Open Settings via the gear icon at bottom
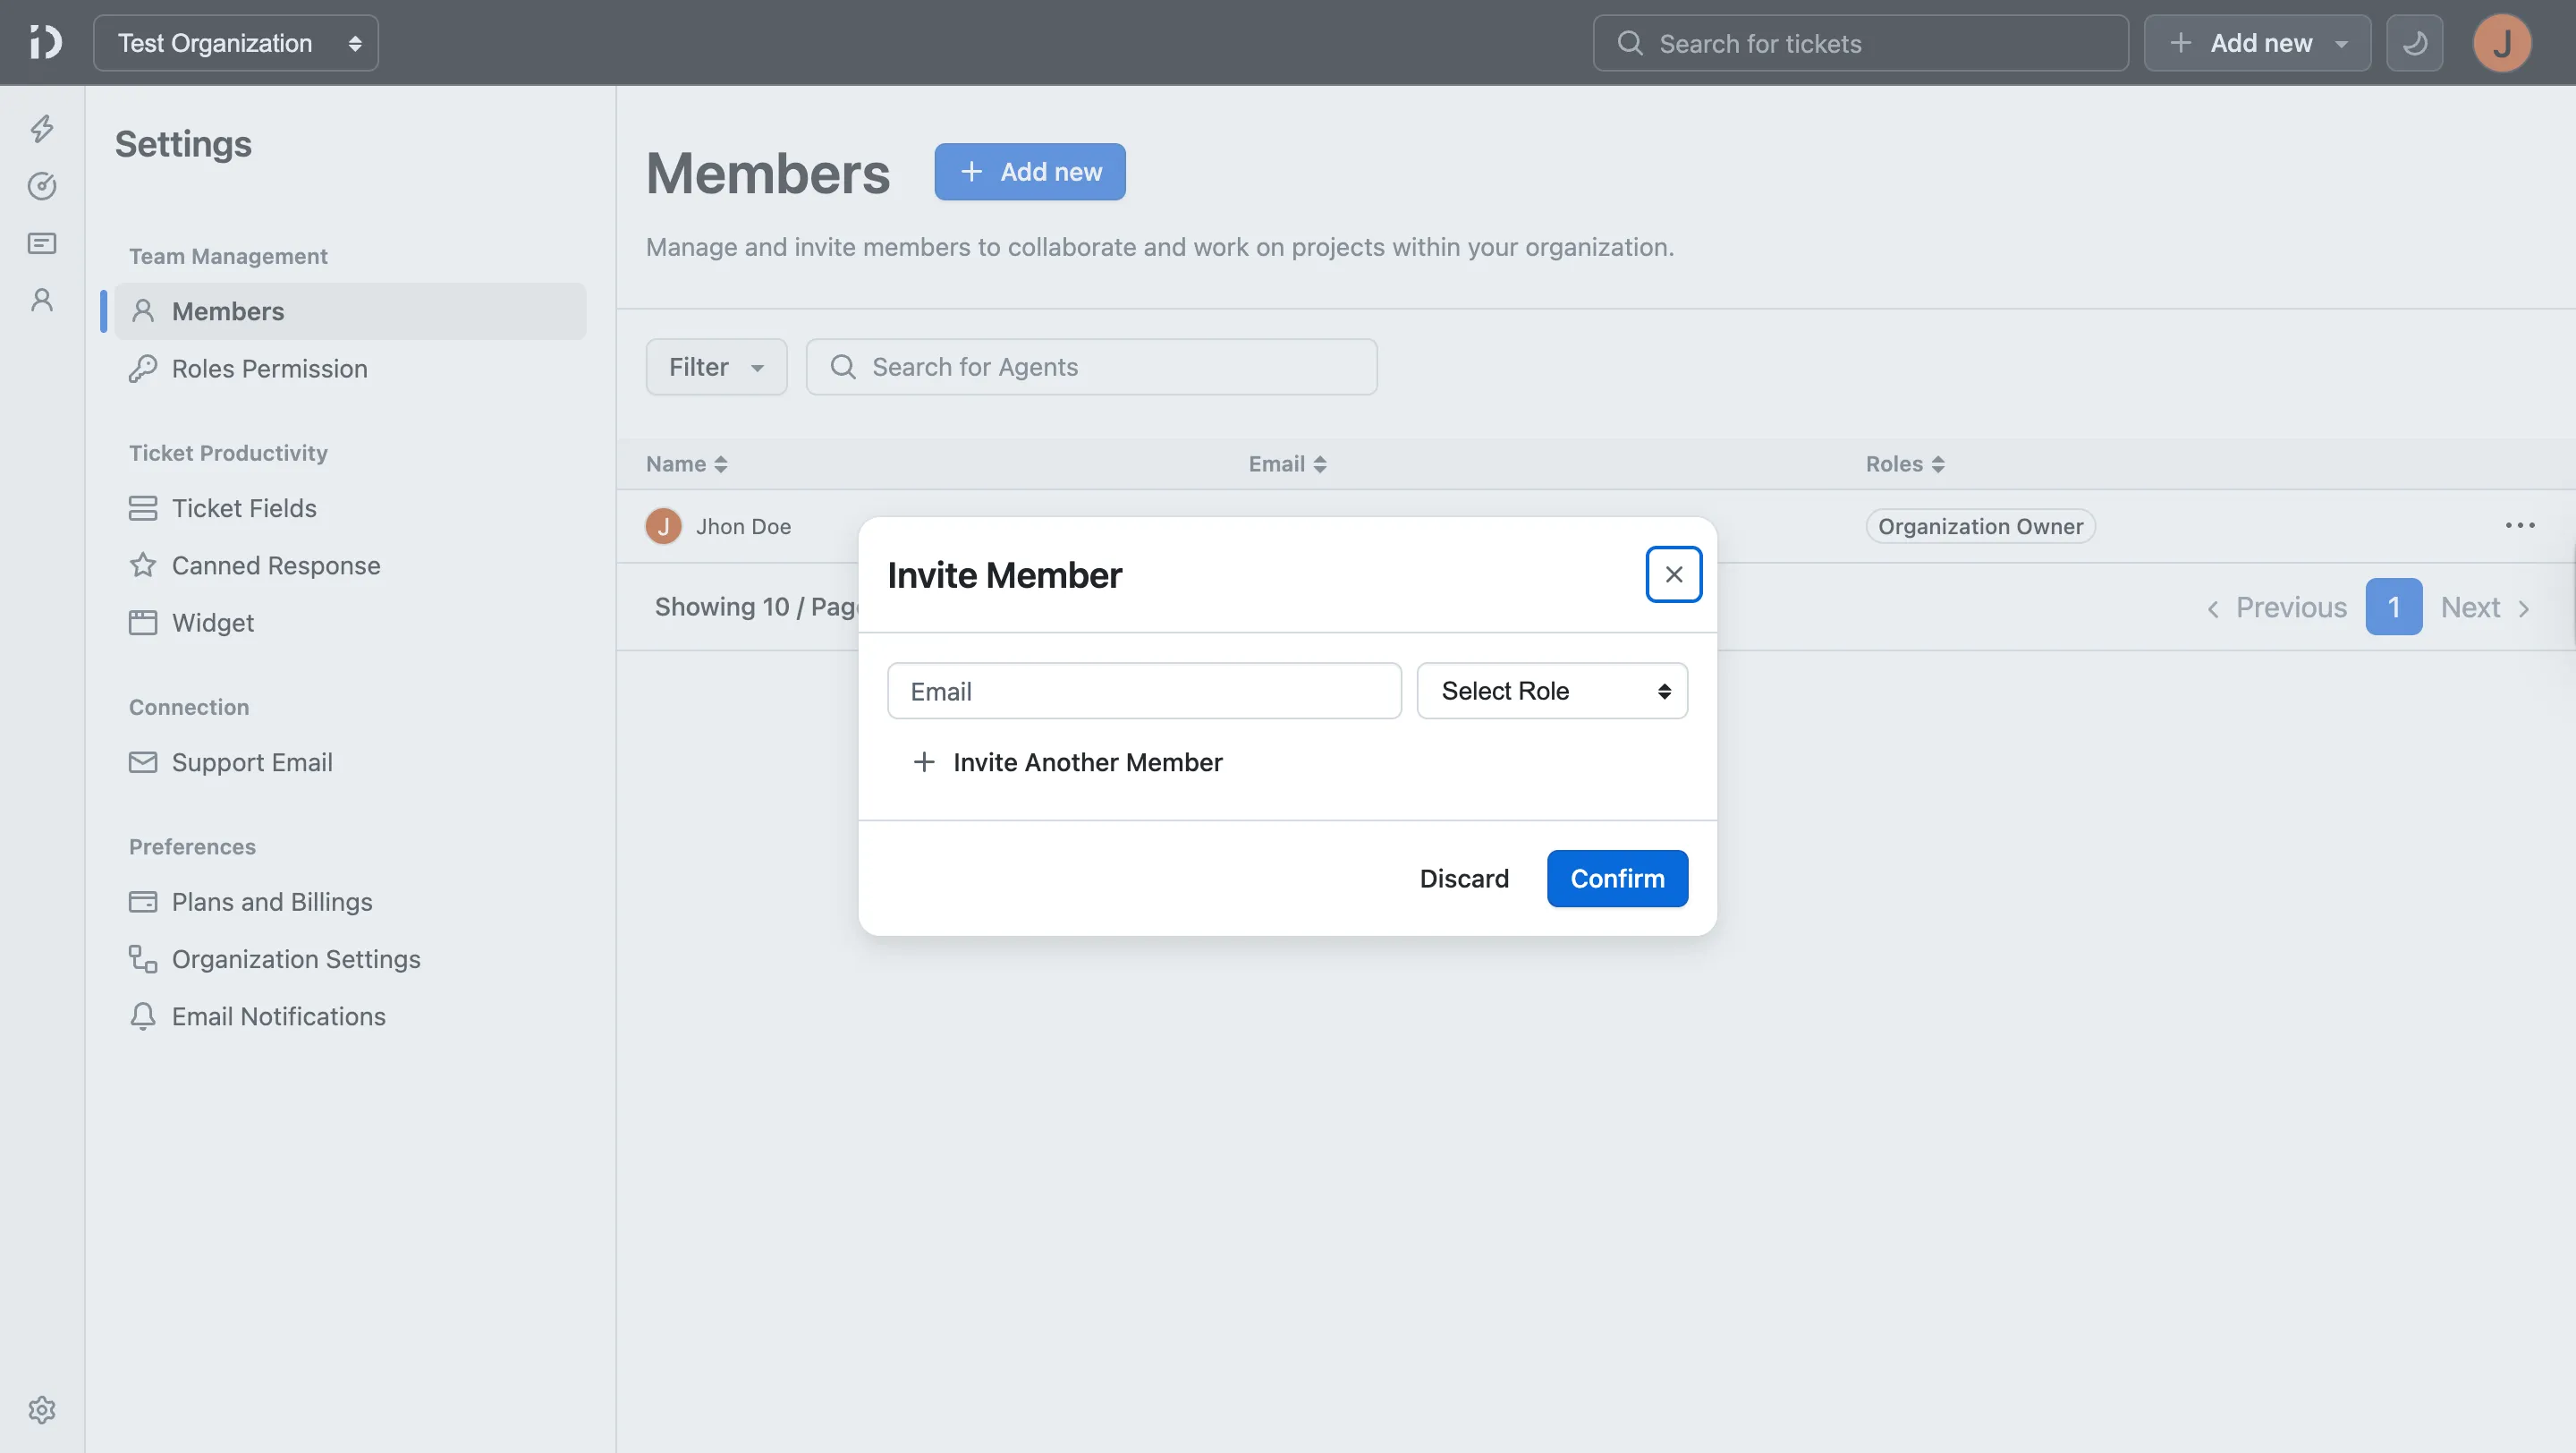 click(41, 1409)
